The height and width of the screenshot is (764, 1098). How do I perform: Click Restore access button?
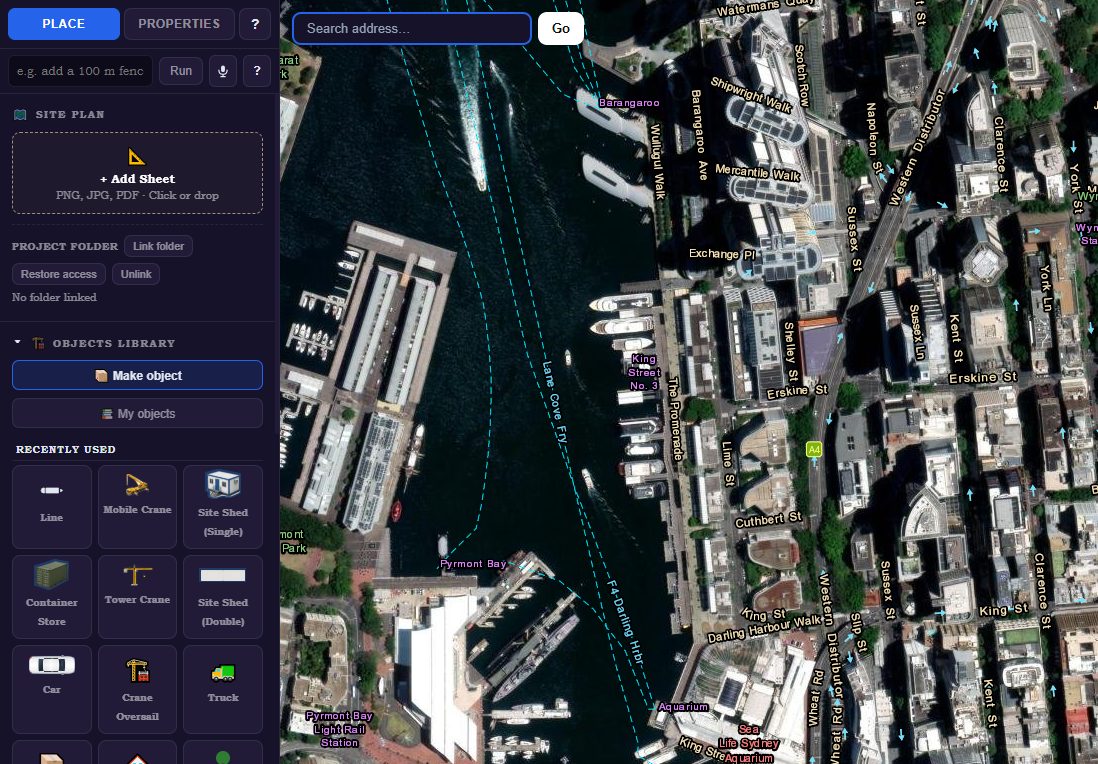coord(59,274)
